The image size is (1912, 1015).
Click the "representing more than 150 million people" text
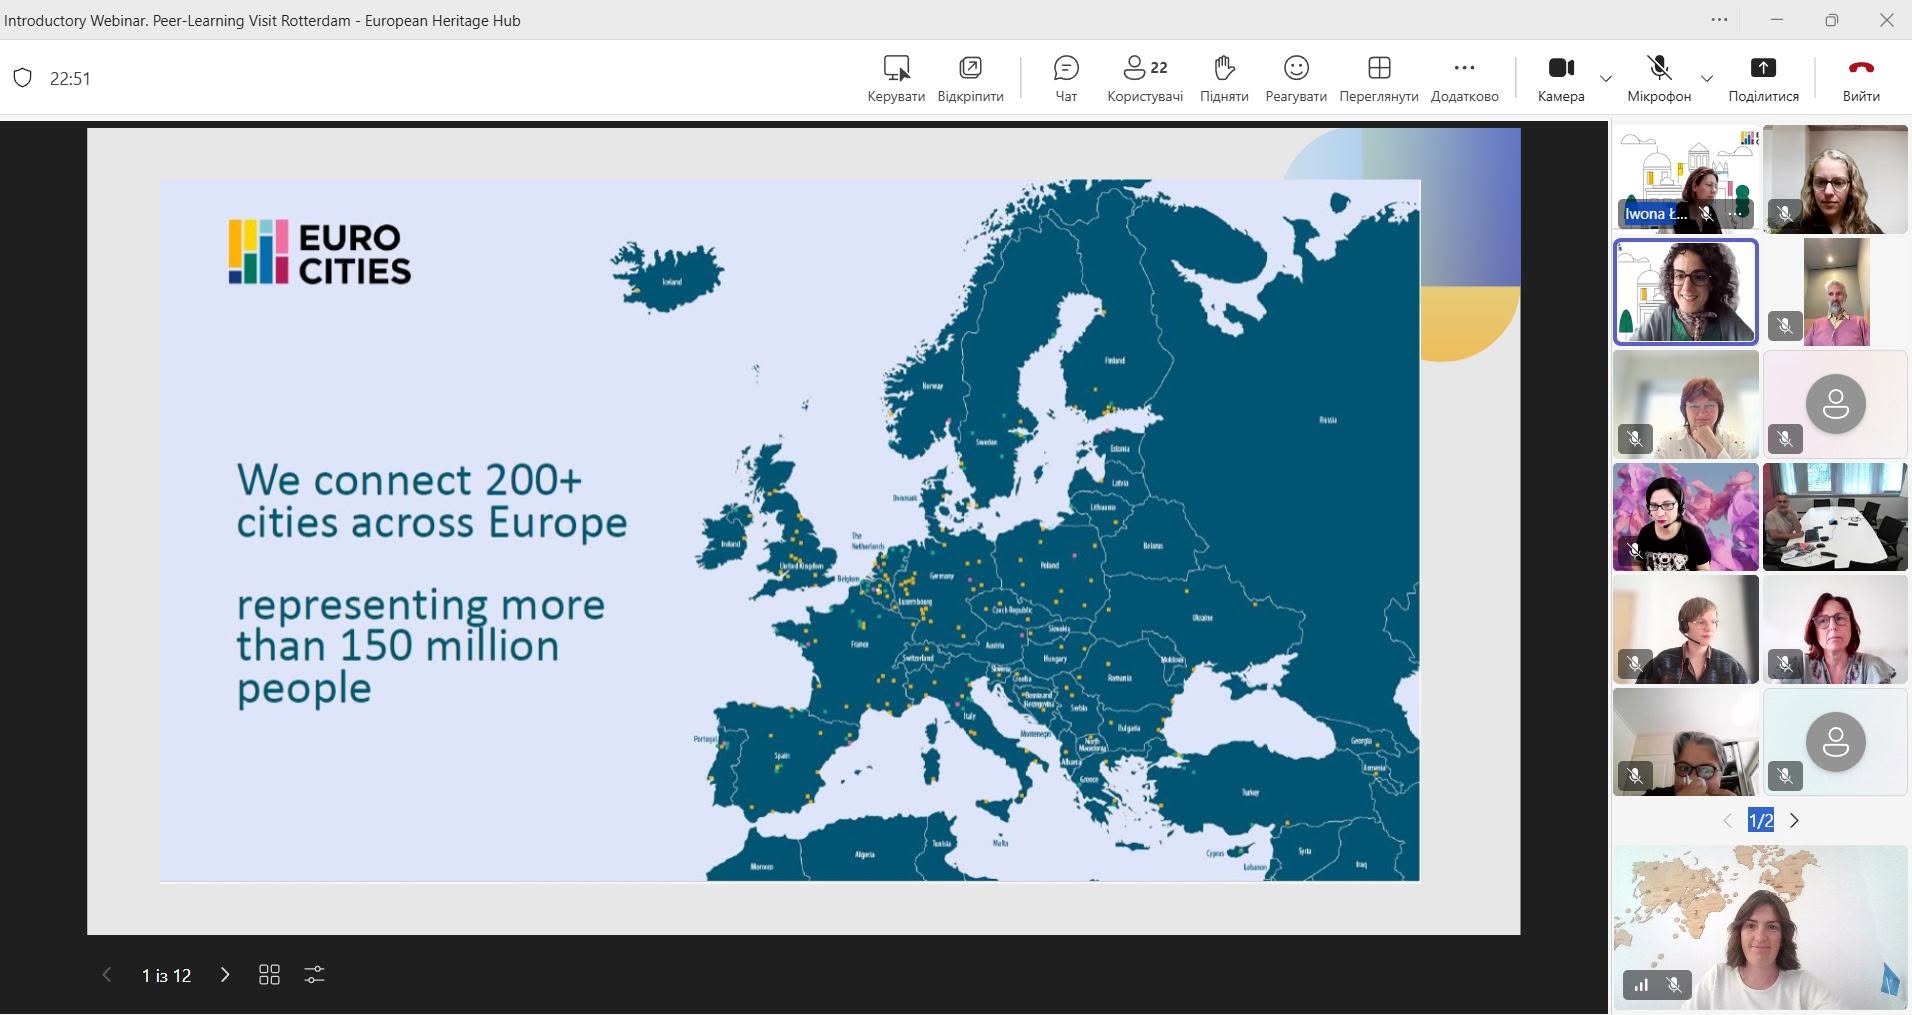[421, 647]
